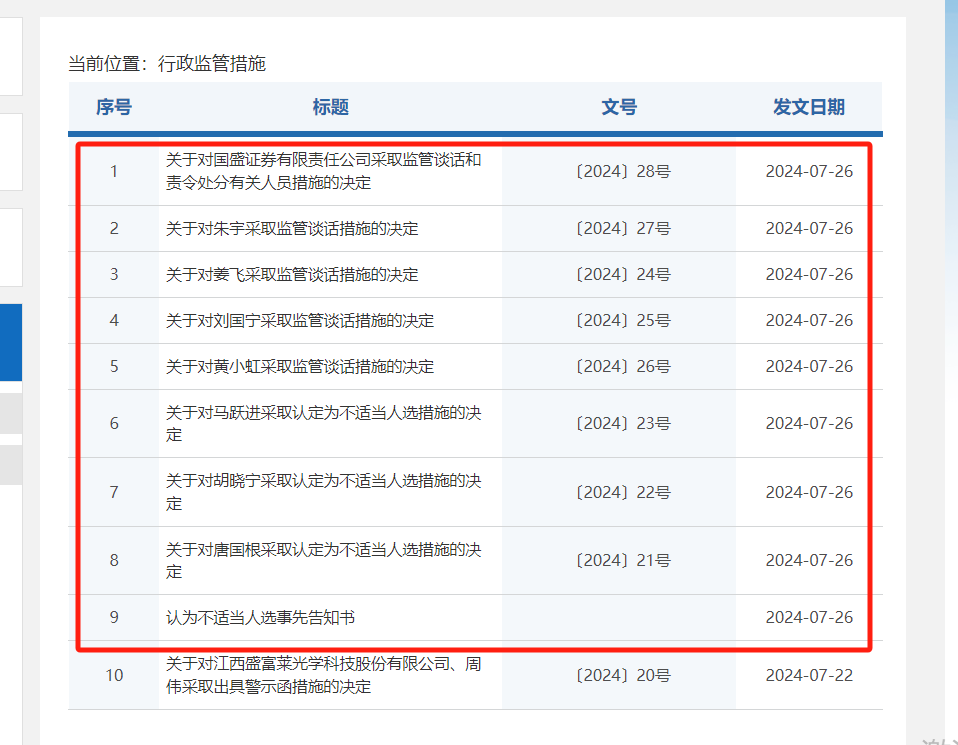The width and height of the screenshot is (958, 745).
Task: Click sequence number 1 in the table
Action: [x=114, y=171]
